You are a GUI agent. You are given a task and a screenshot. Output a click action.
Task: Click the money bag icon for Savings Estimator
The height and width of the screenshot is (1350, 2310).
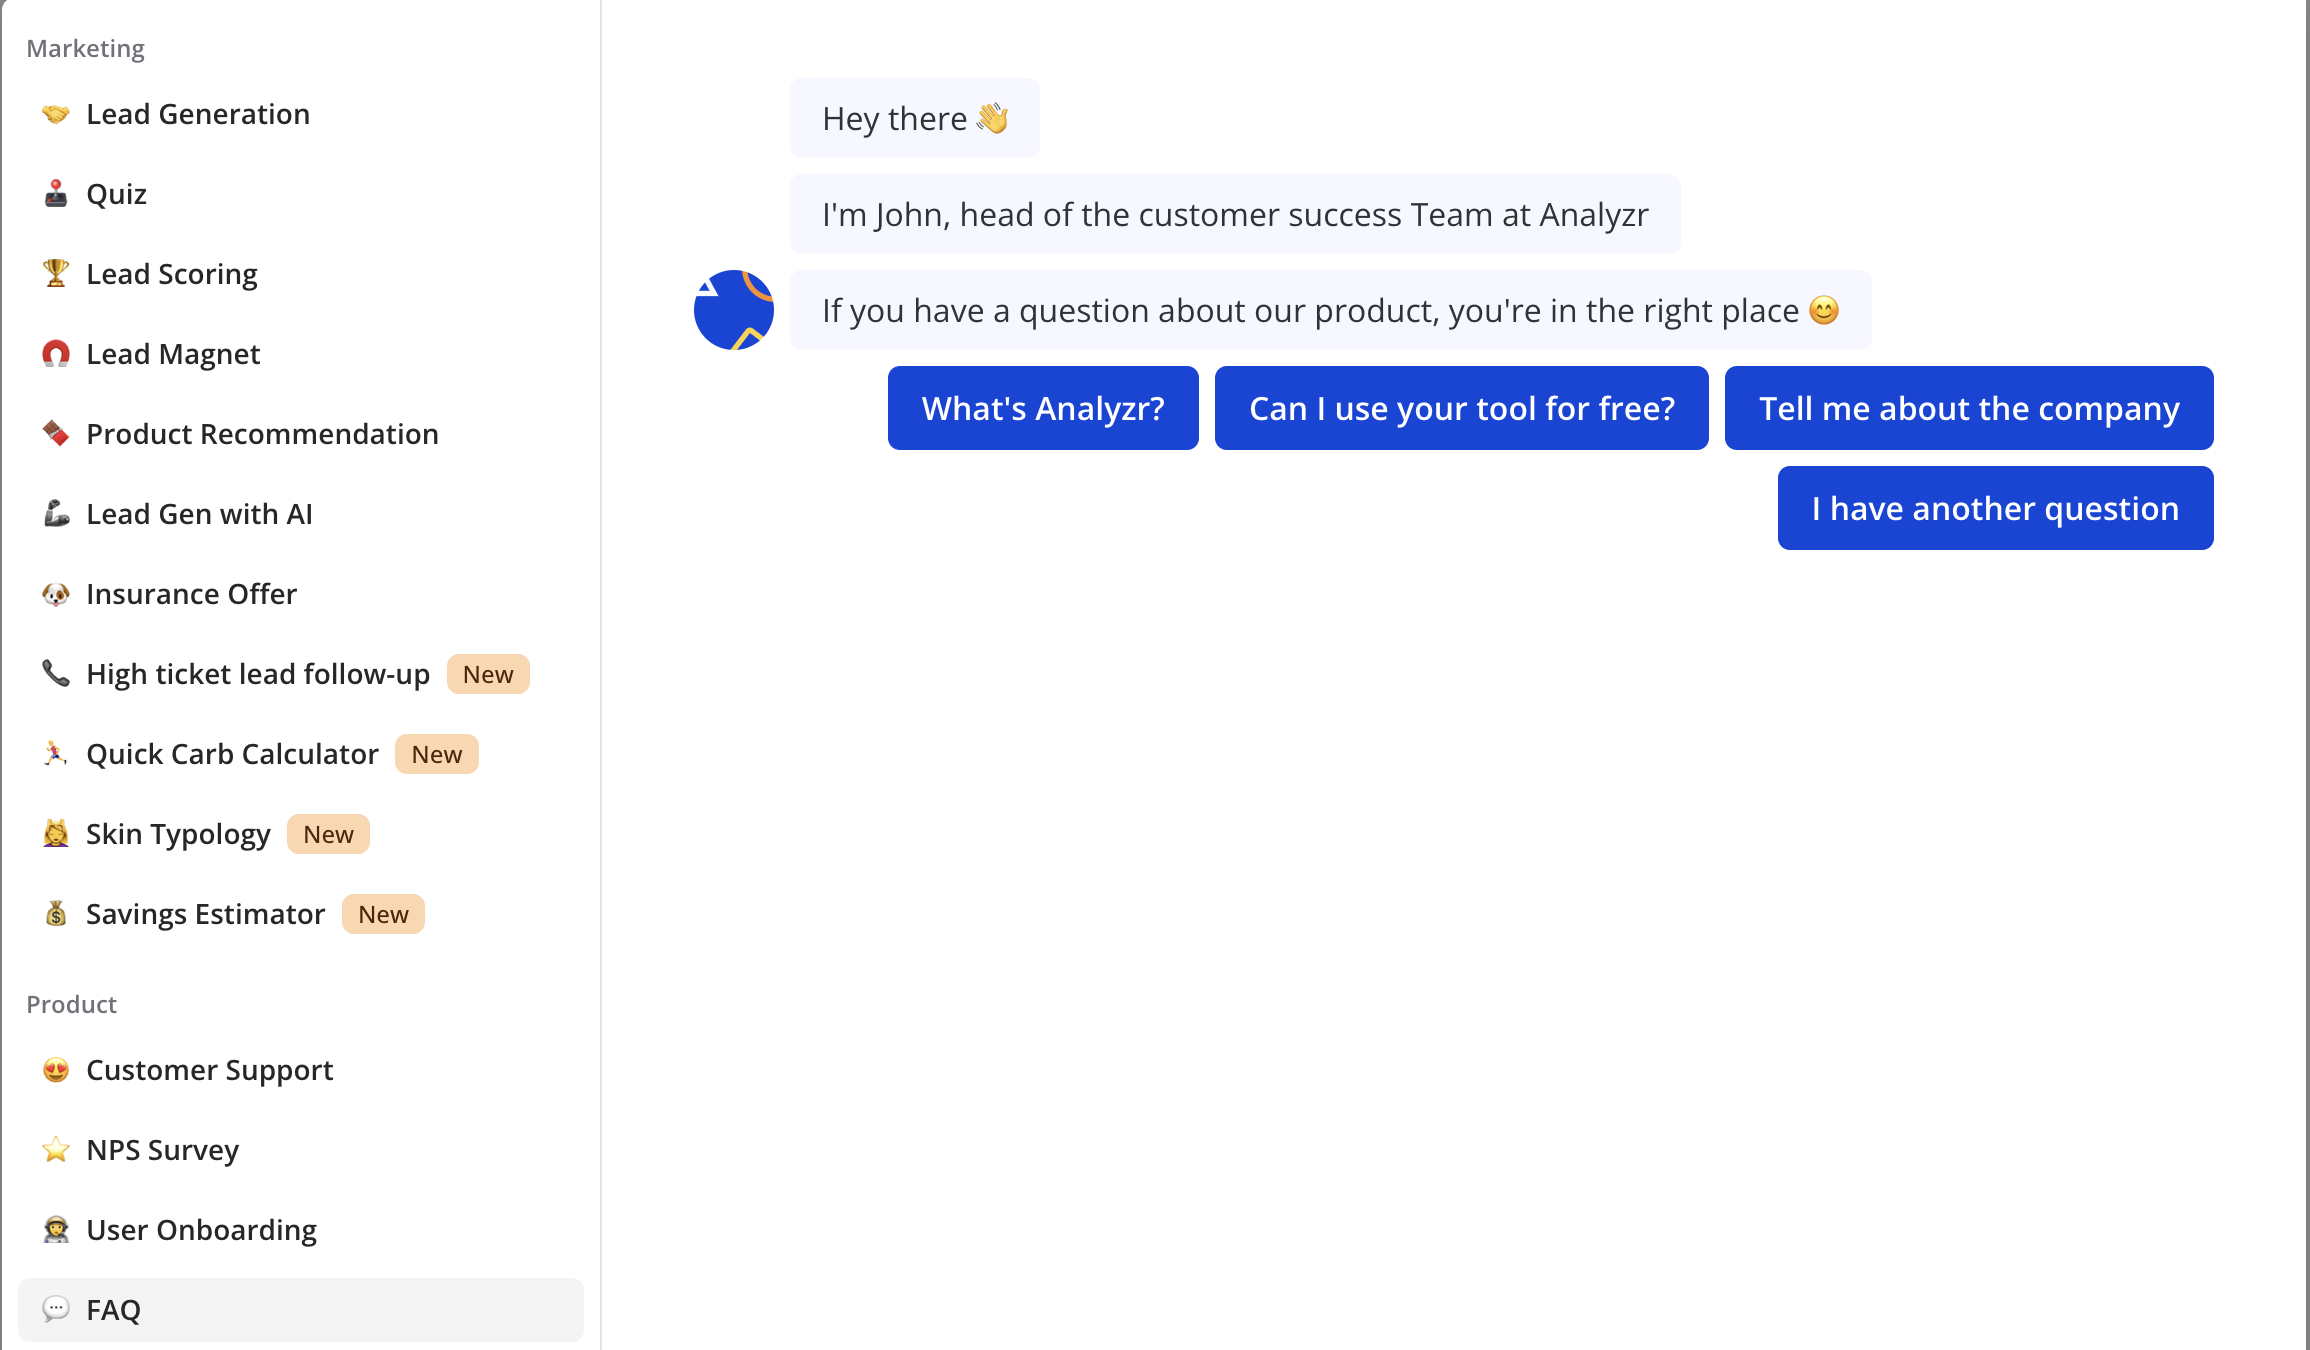click(56, 913)
